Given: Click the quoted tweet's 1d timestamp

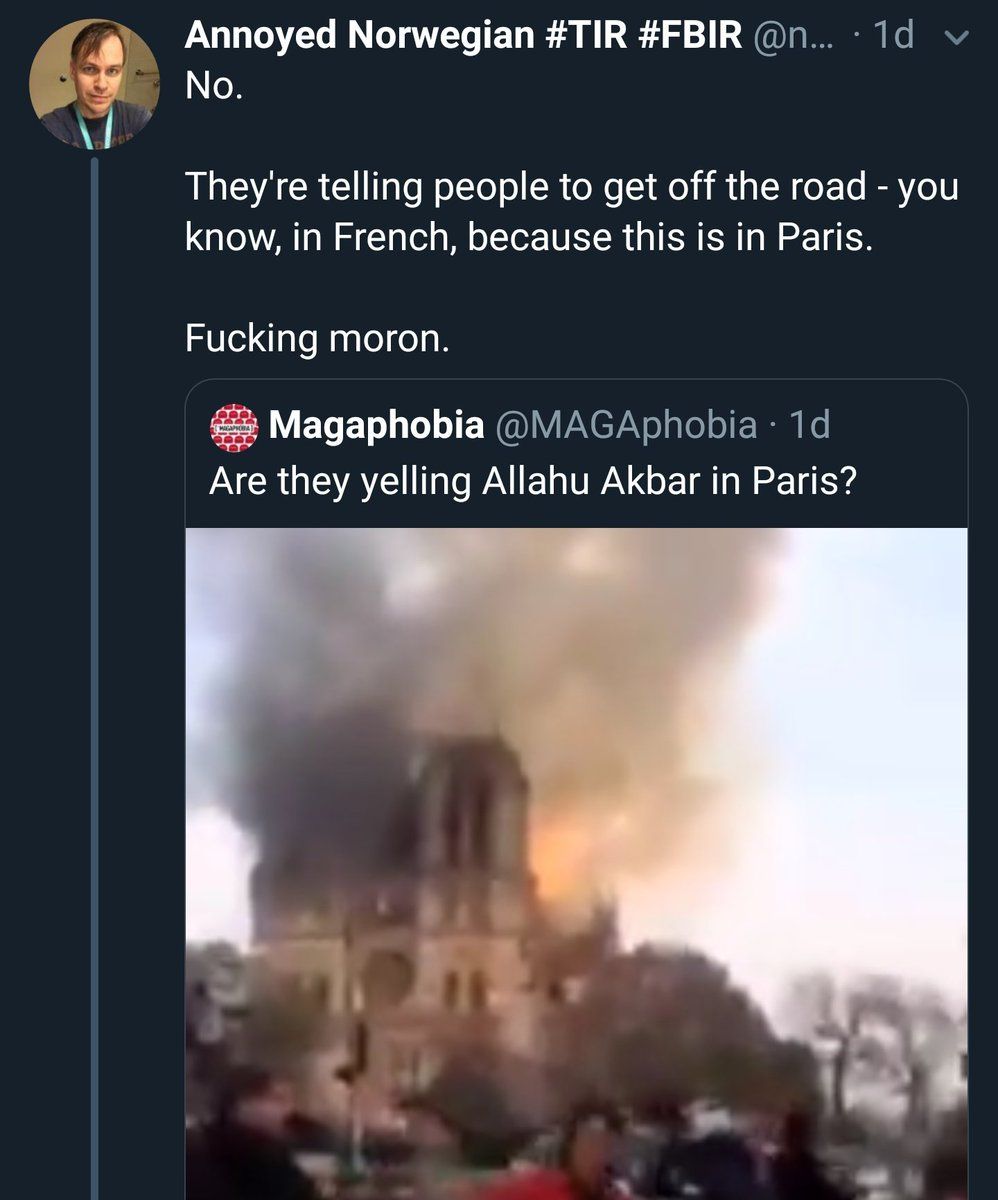Looking at the screenshot, I should click(x=810, y=426).
